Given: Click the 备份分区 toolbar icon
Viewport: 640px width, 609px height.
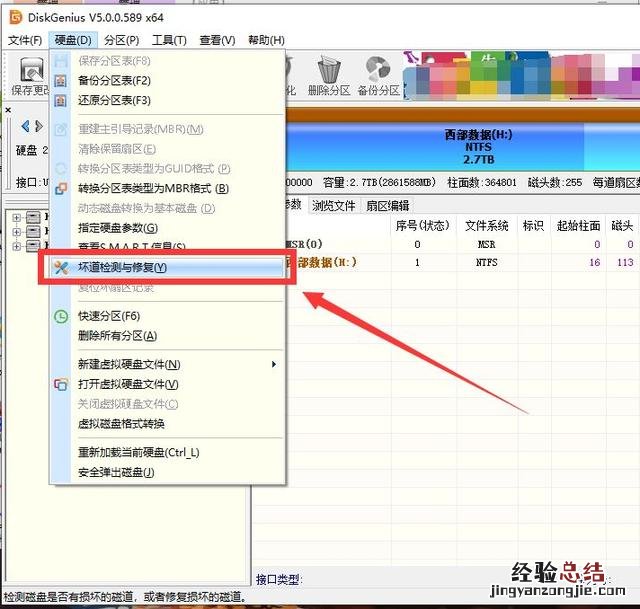Looking at the screenshot, I should (378, 70).
